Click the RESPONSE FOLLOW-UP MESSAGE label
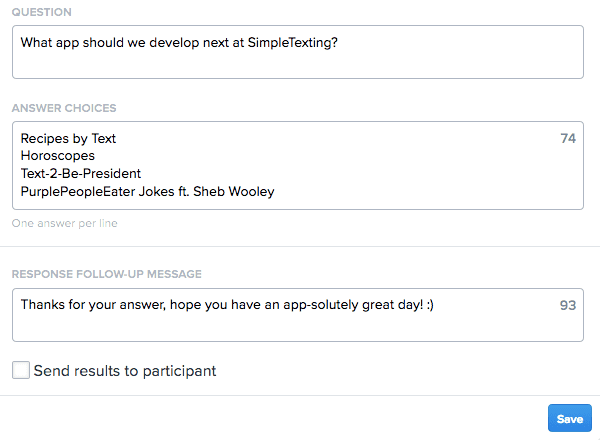The height and width of the screenshot is (440, 600). click(x=106, y=274)
